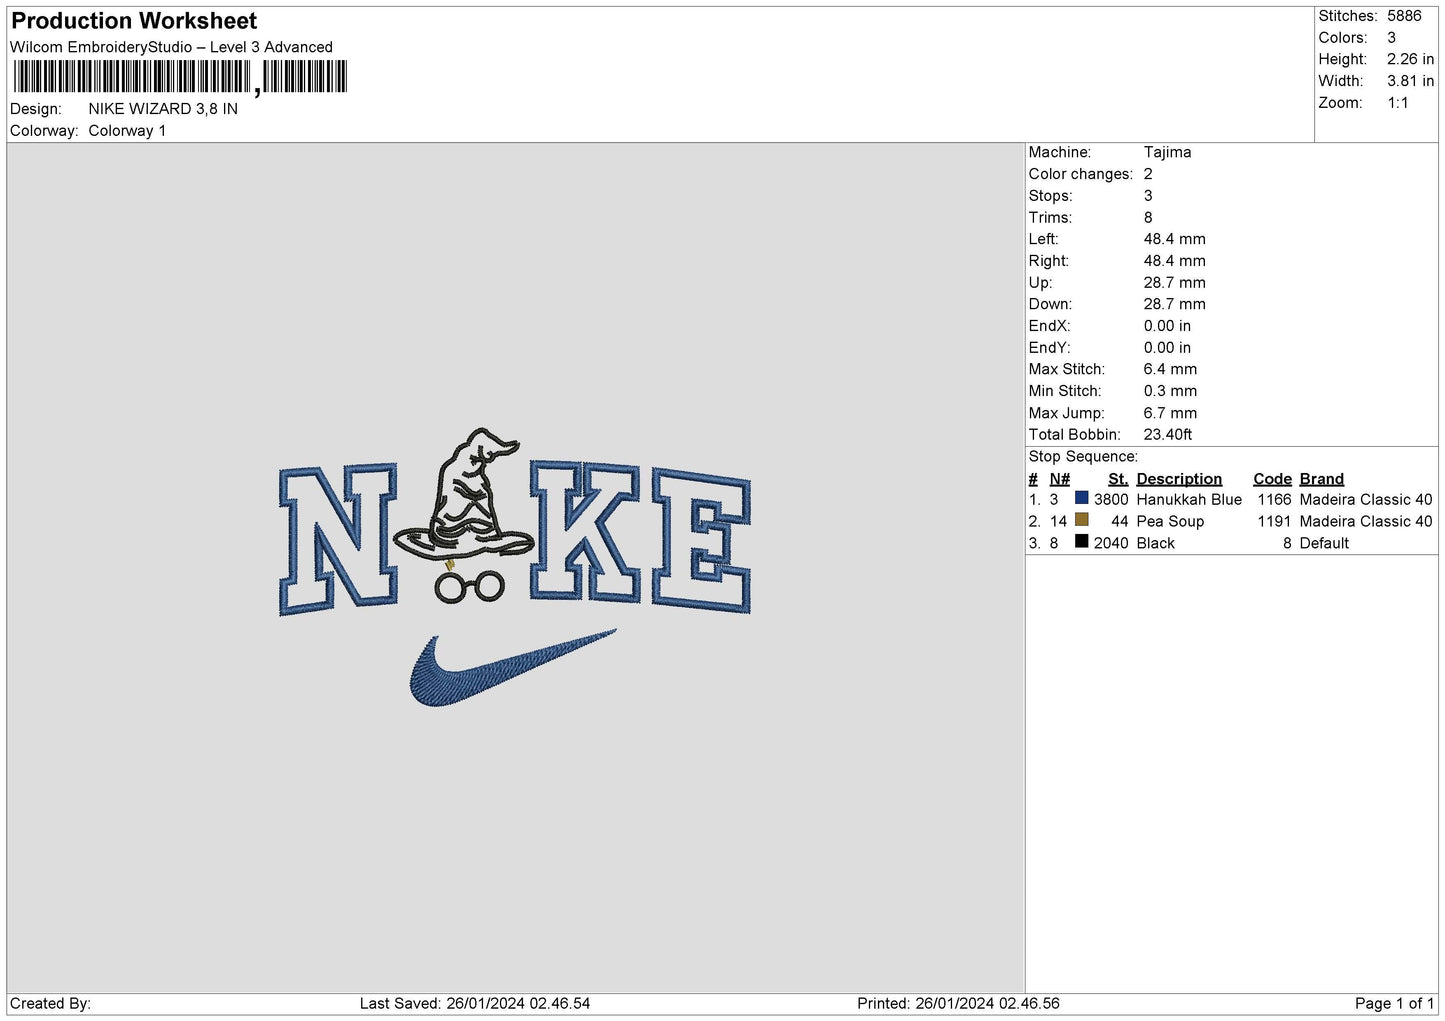This screenshot has width=1445, height=1021.
Task: Click code 1191 in the stop sequence
Action: pyautogui.click(x=1275, y=522)
